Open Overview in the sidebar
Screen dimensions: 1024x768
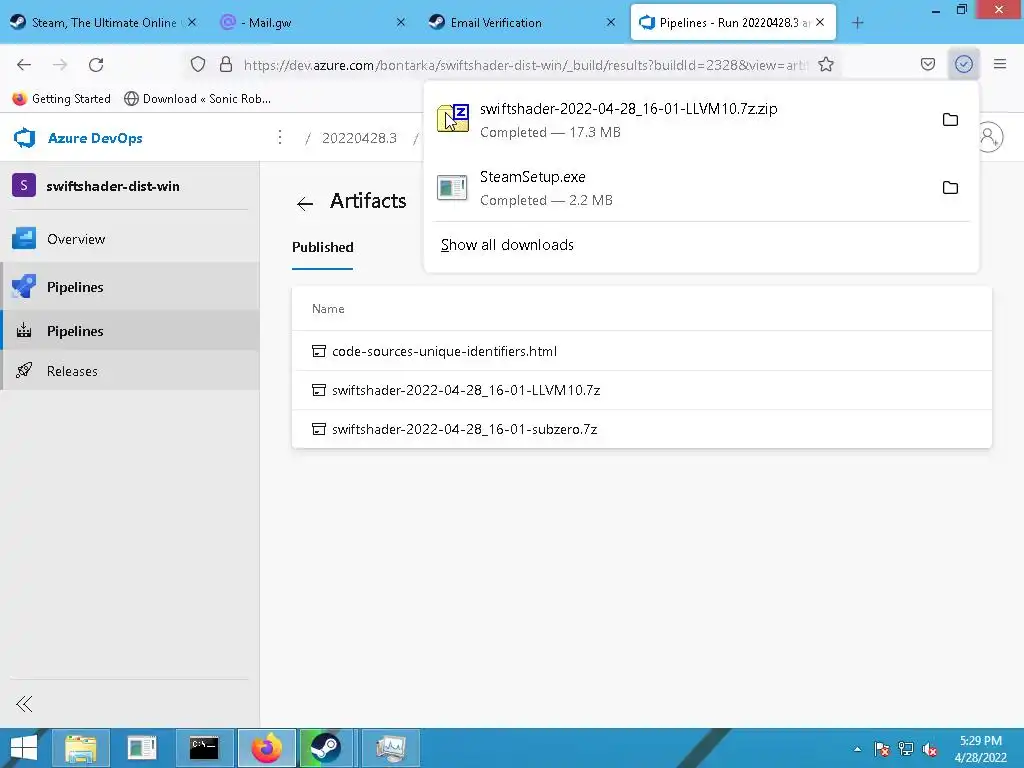pos(130,239)
